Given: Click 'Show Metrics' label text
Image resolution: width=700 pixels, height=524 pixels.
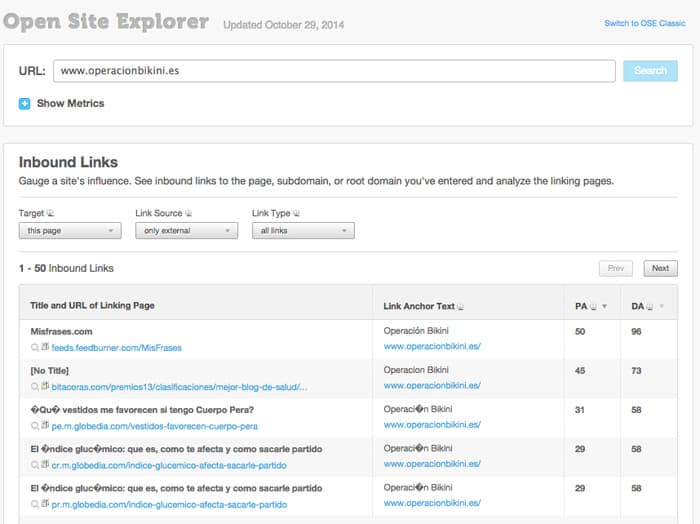Looking at the screenshot, I should click(71, 104).
